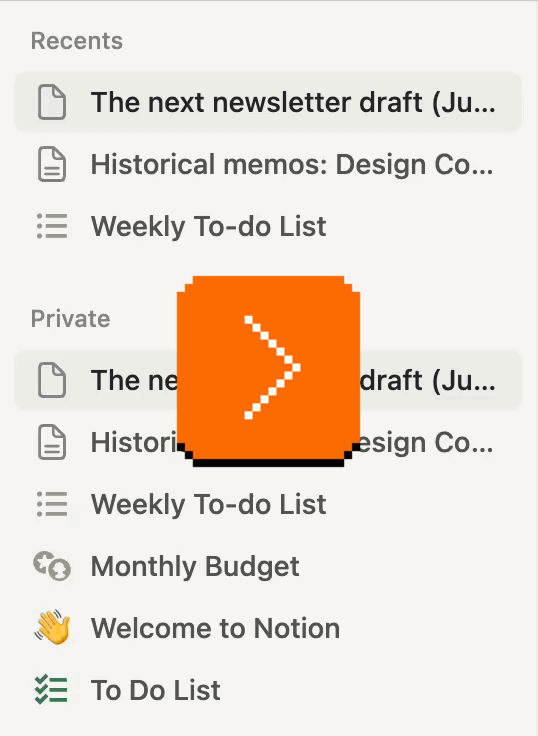
Task: Open the To Do List page
Action: tap(155, 690)
